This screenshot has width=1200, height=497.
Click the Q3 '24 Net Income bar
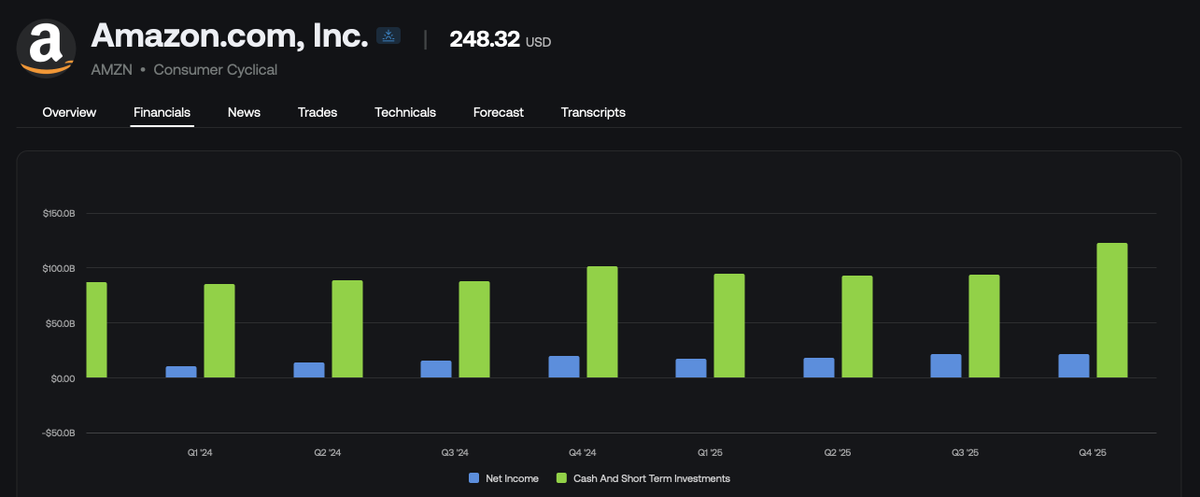[x=436, y=369]
